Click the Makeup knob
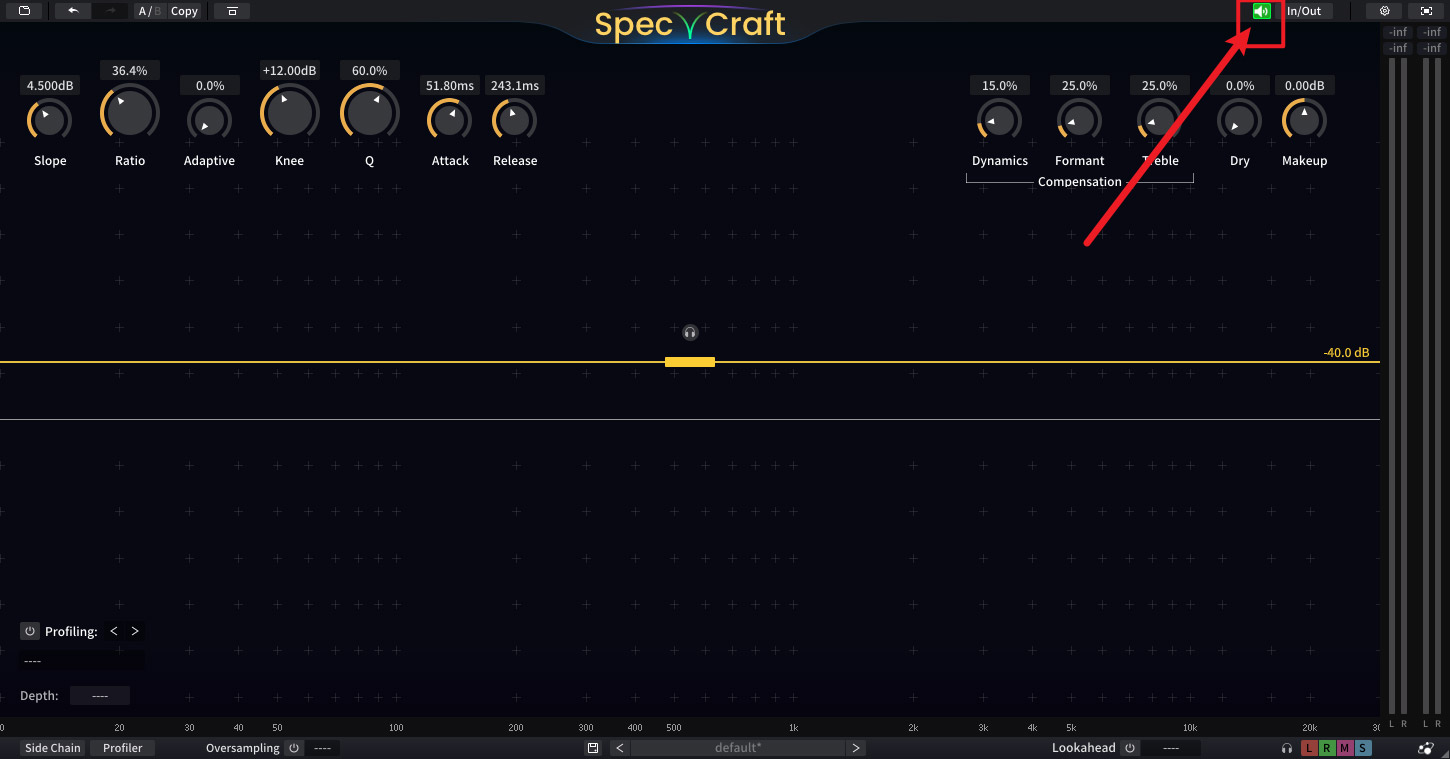The image size is (1450, 759). tap(1305, 121)
